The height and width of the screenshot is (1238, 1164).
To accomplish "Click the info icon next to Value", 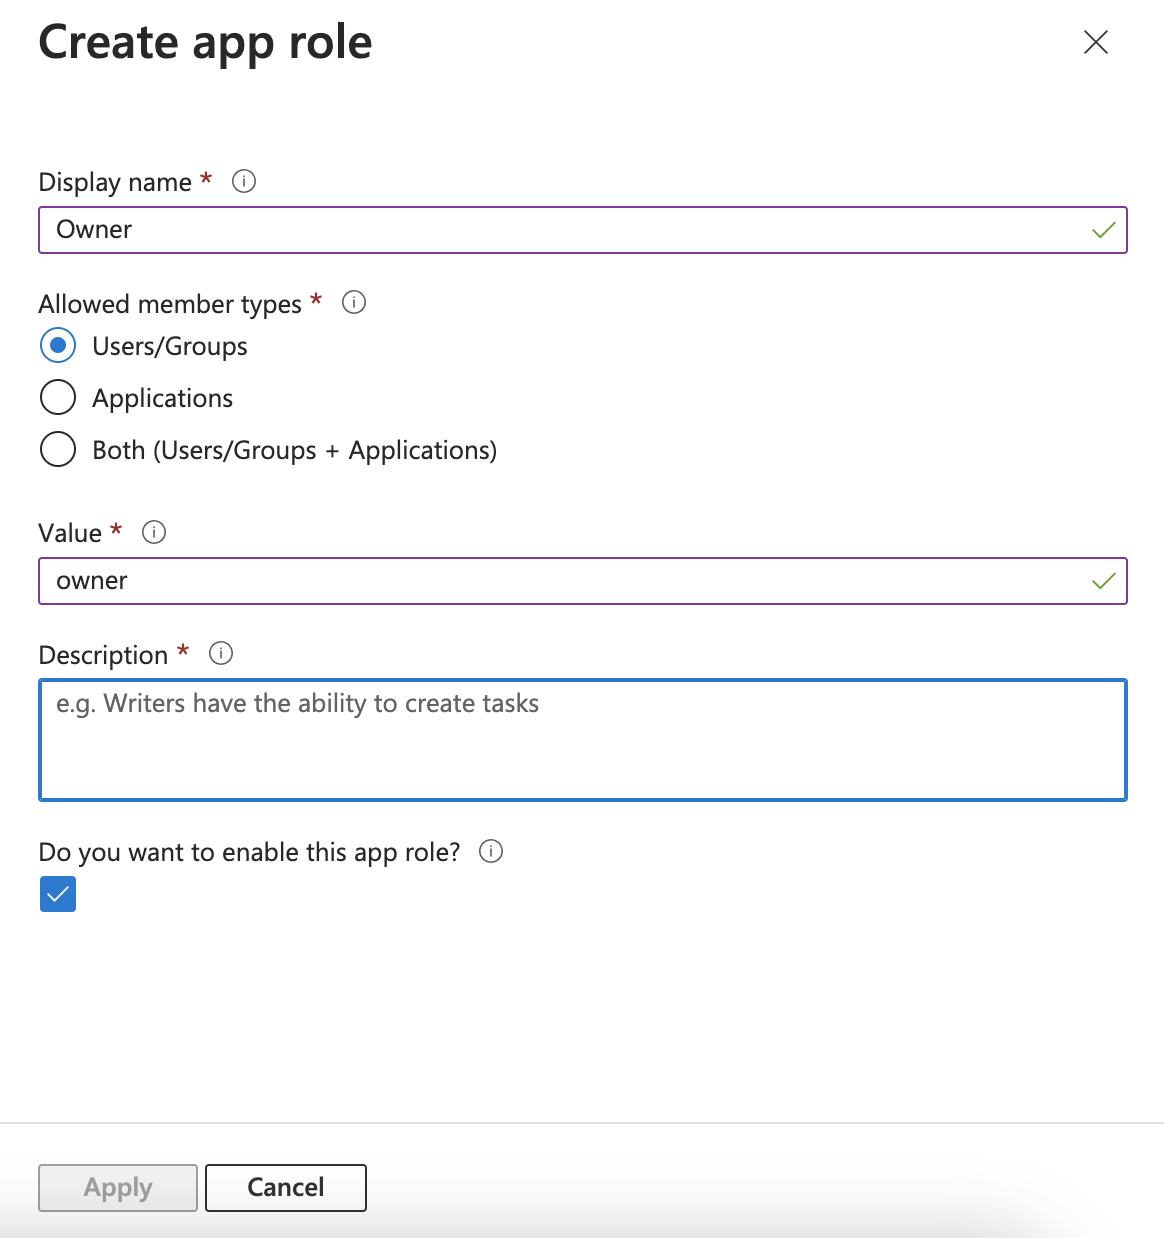I will [154, 532].
